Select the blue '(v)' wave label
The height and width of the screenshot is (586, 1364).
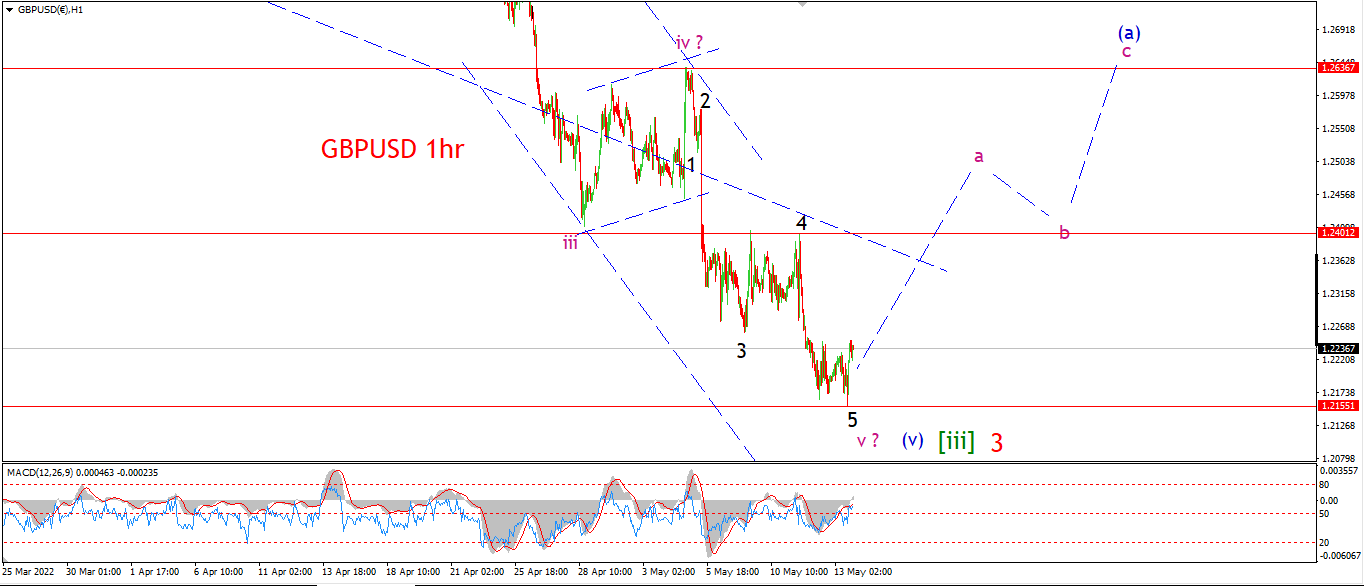pos(912,440)
